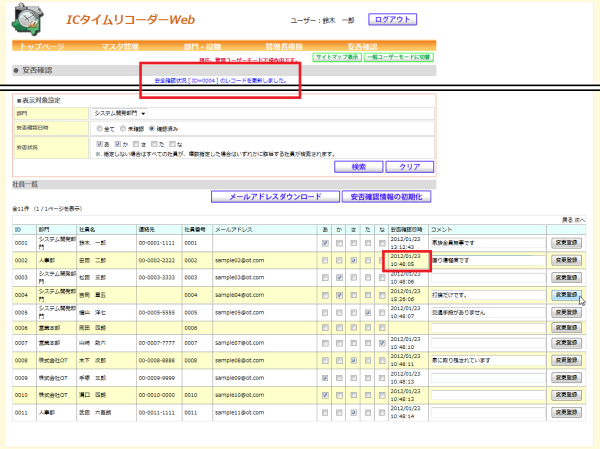Viewport: 600px width, 449px height.
Task: Click the comment field in row 0002
Action: [x=488, y=260]
